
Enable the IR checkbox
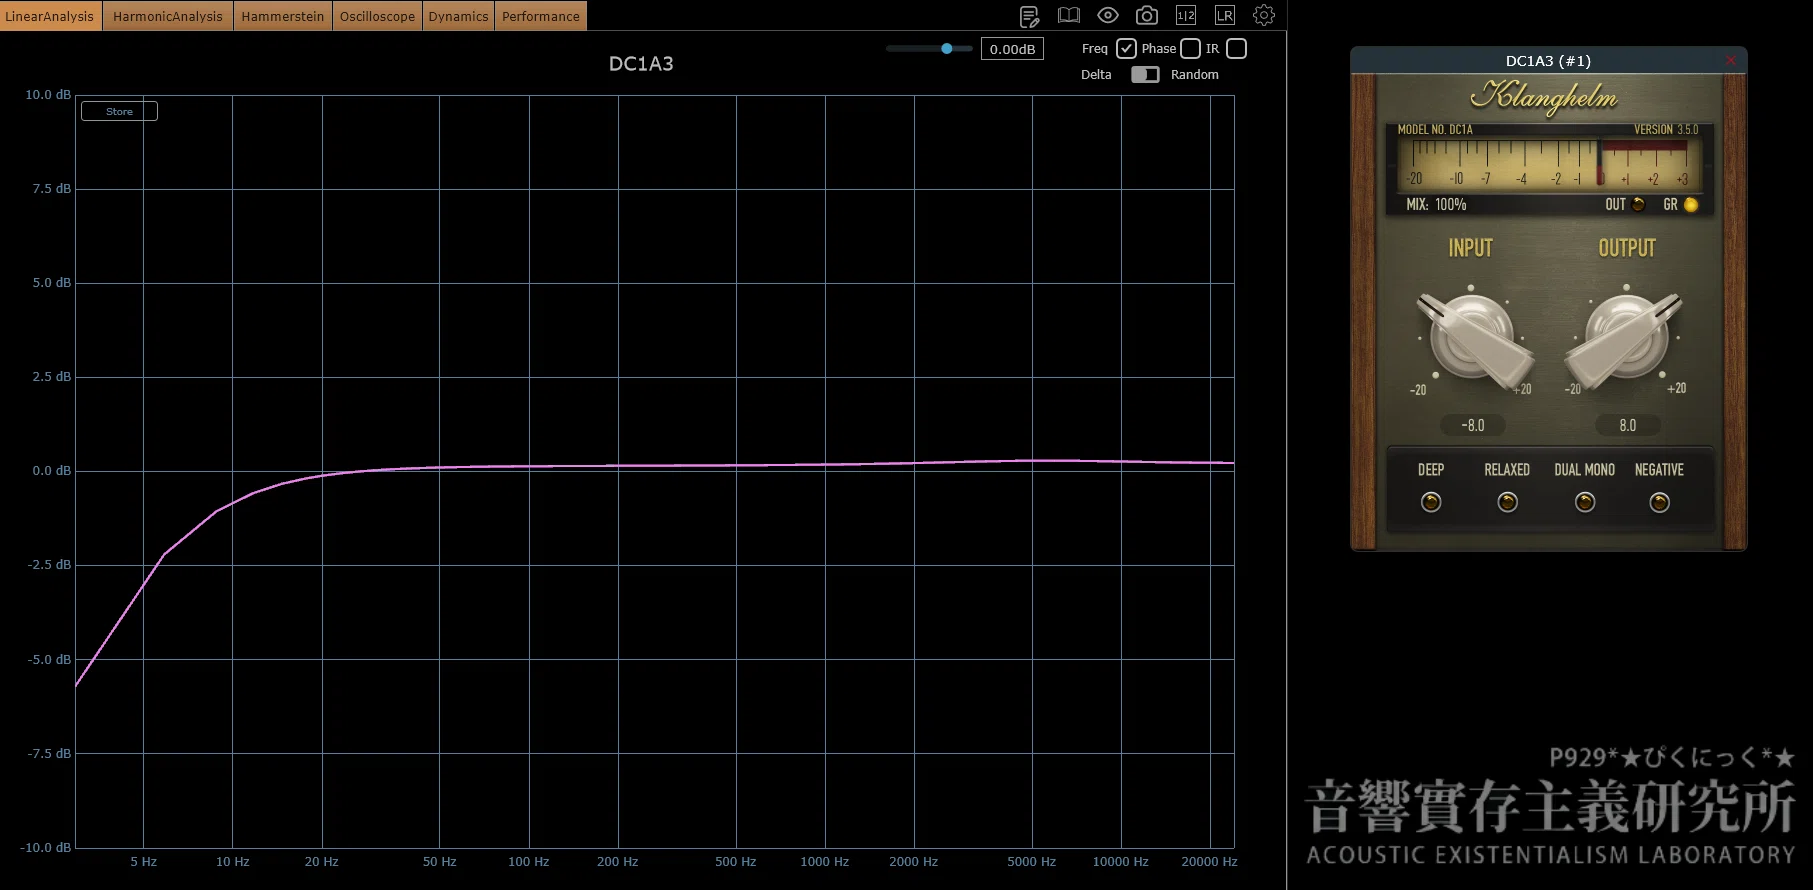point(1236,49)
